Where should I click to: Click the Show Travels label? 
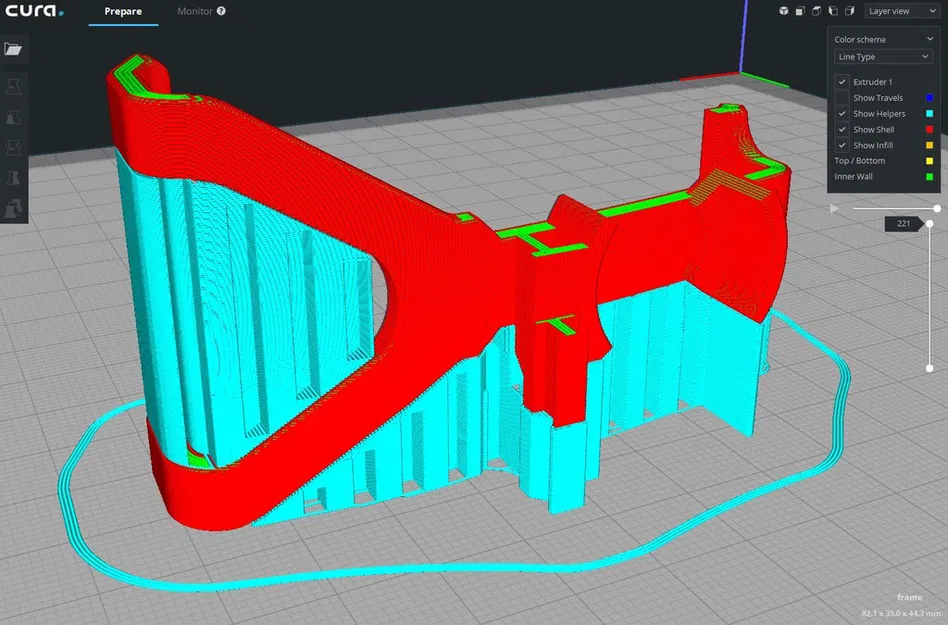tap(878, 97)
